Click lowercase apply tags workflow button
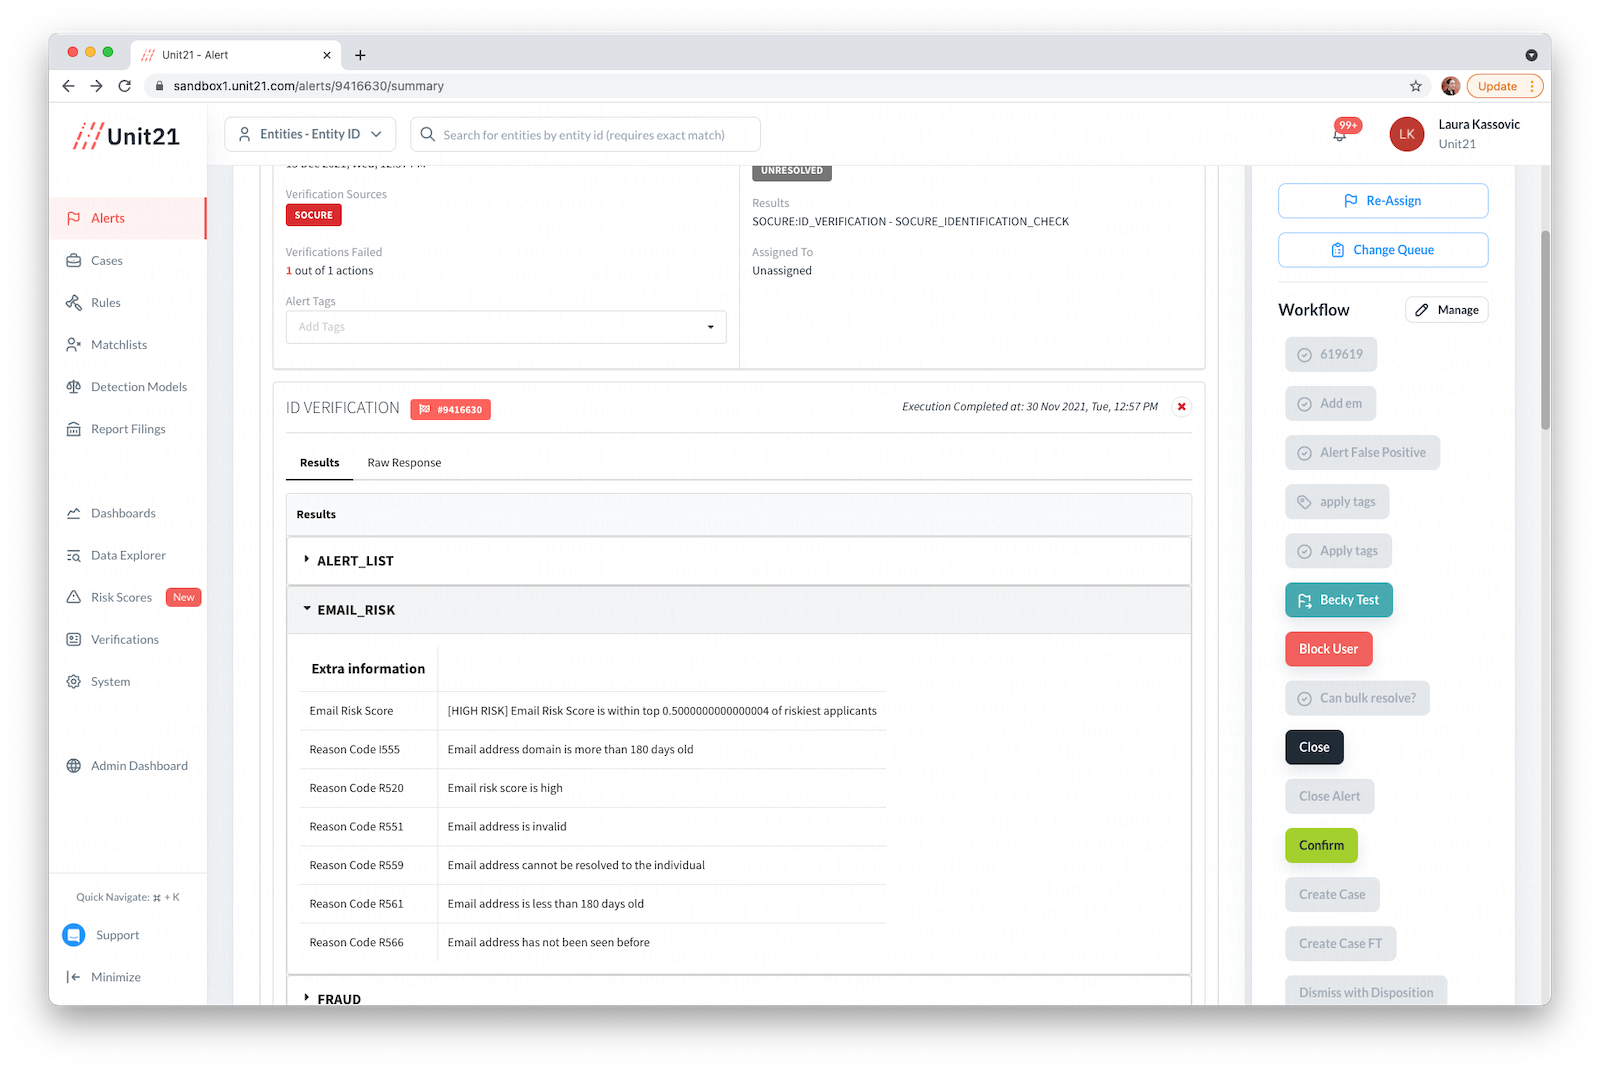Viewport: 1600px width, 1070px height. 1337,502
